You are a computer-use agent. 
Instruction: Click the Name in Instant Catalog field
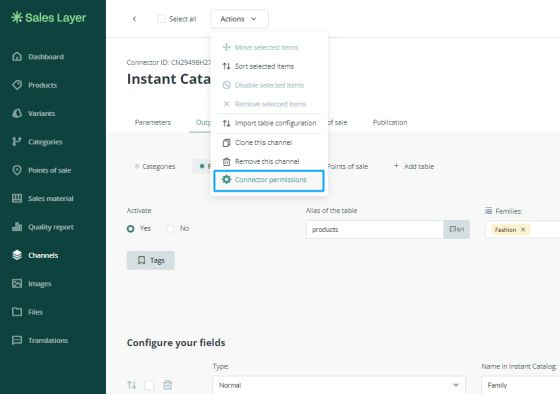pos(520,385)
